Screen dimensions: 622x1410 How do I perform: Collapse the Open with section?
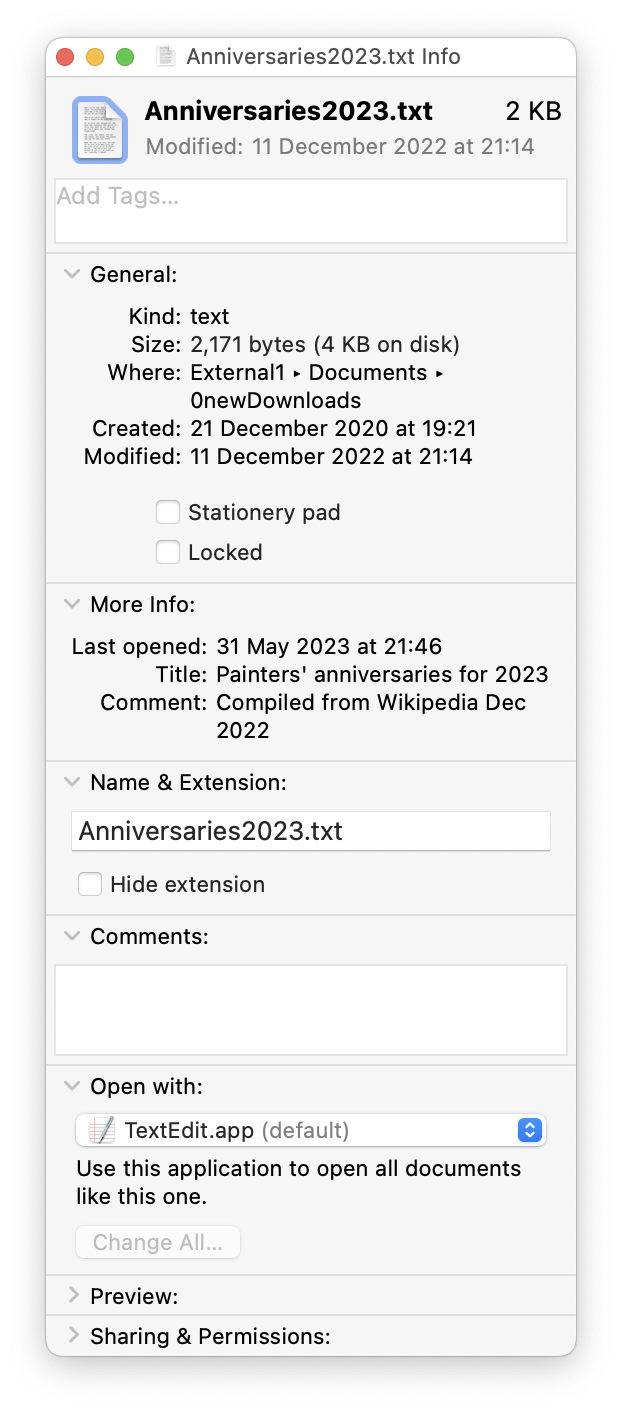click(x=72, y=1086)
